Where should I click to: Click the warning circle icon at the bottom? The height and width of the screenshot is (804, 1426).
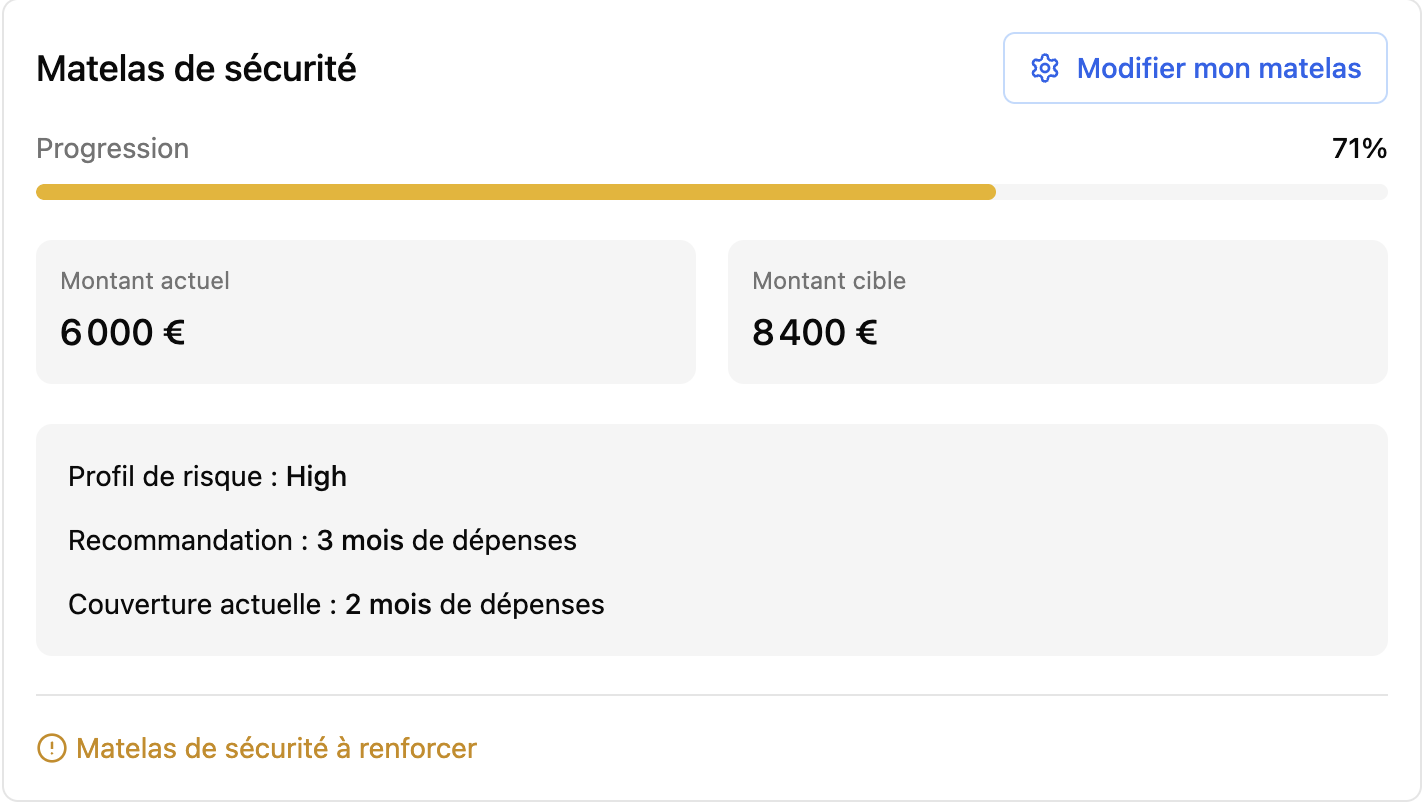[51, 748]
